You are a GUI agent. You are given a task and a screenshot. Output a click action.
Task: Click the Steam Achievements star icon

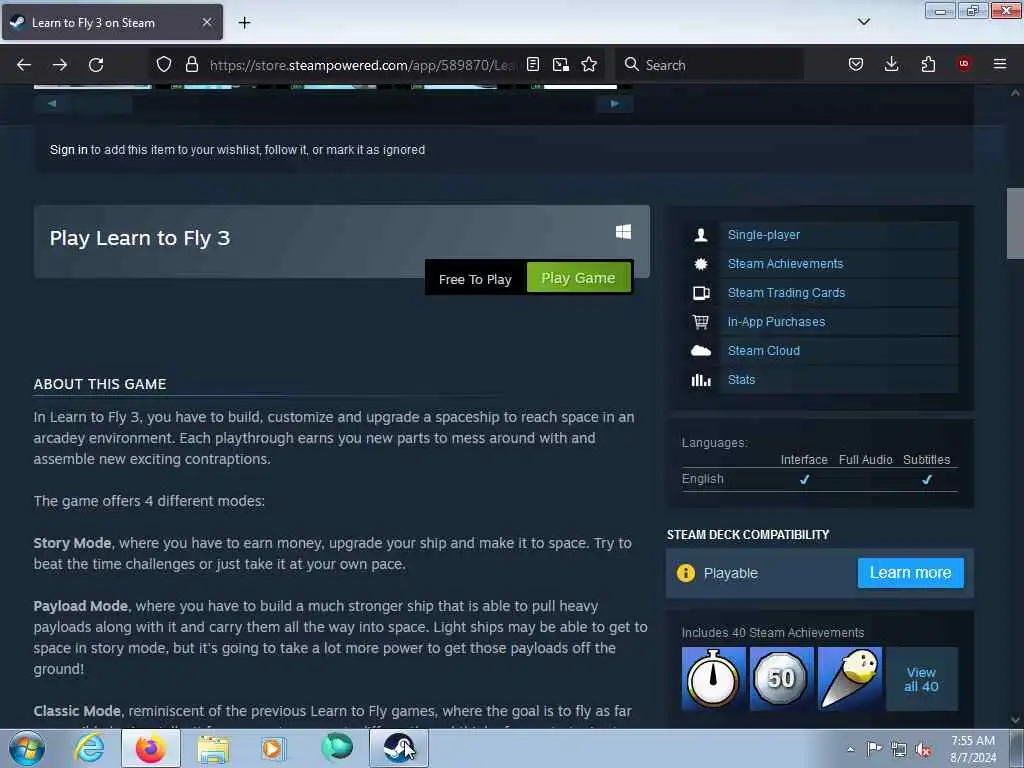pyautogui.click(x=701, y=264)
